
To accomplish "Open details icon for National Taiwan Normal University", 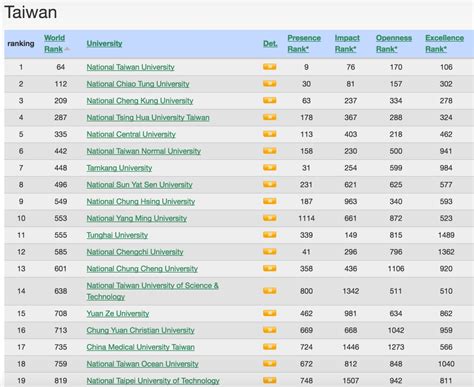I will pyautogui.click(x=270, y=151).
